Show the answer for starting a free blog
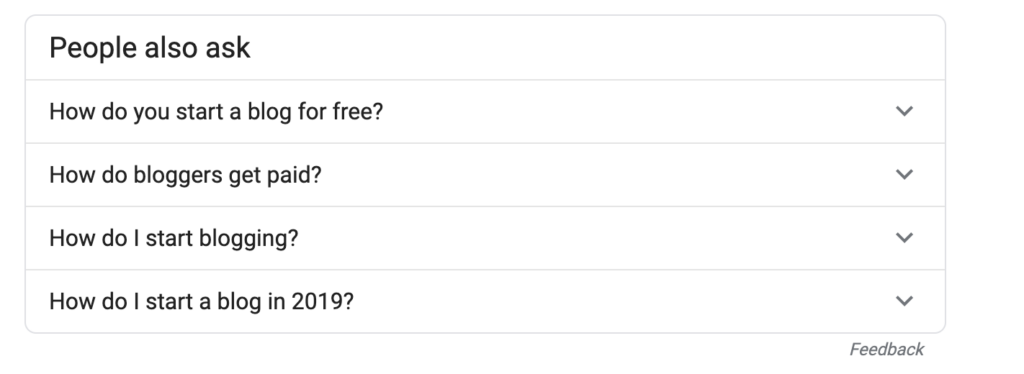 485,112
